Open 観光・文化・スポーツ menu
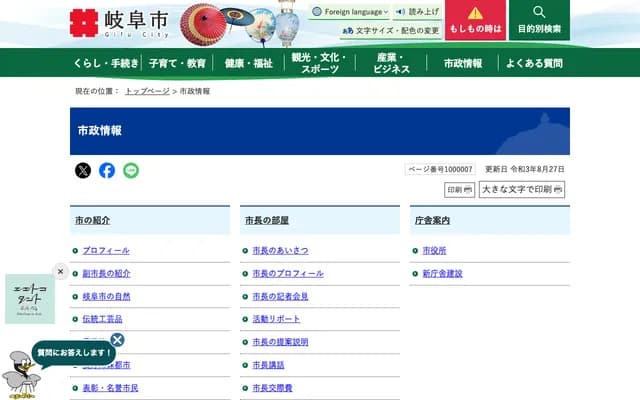Viewport: 640px width, 400px height. pos(320,63)
